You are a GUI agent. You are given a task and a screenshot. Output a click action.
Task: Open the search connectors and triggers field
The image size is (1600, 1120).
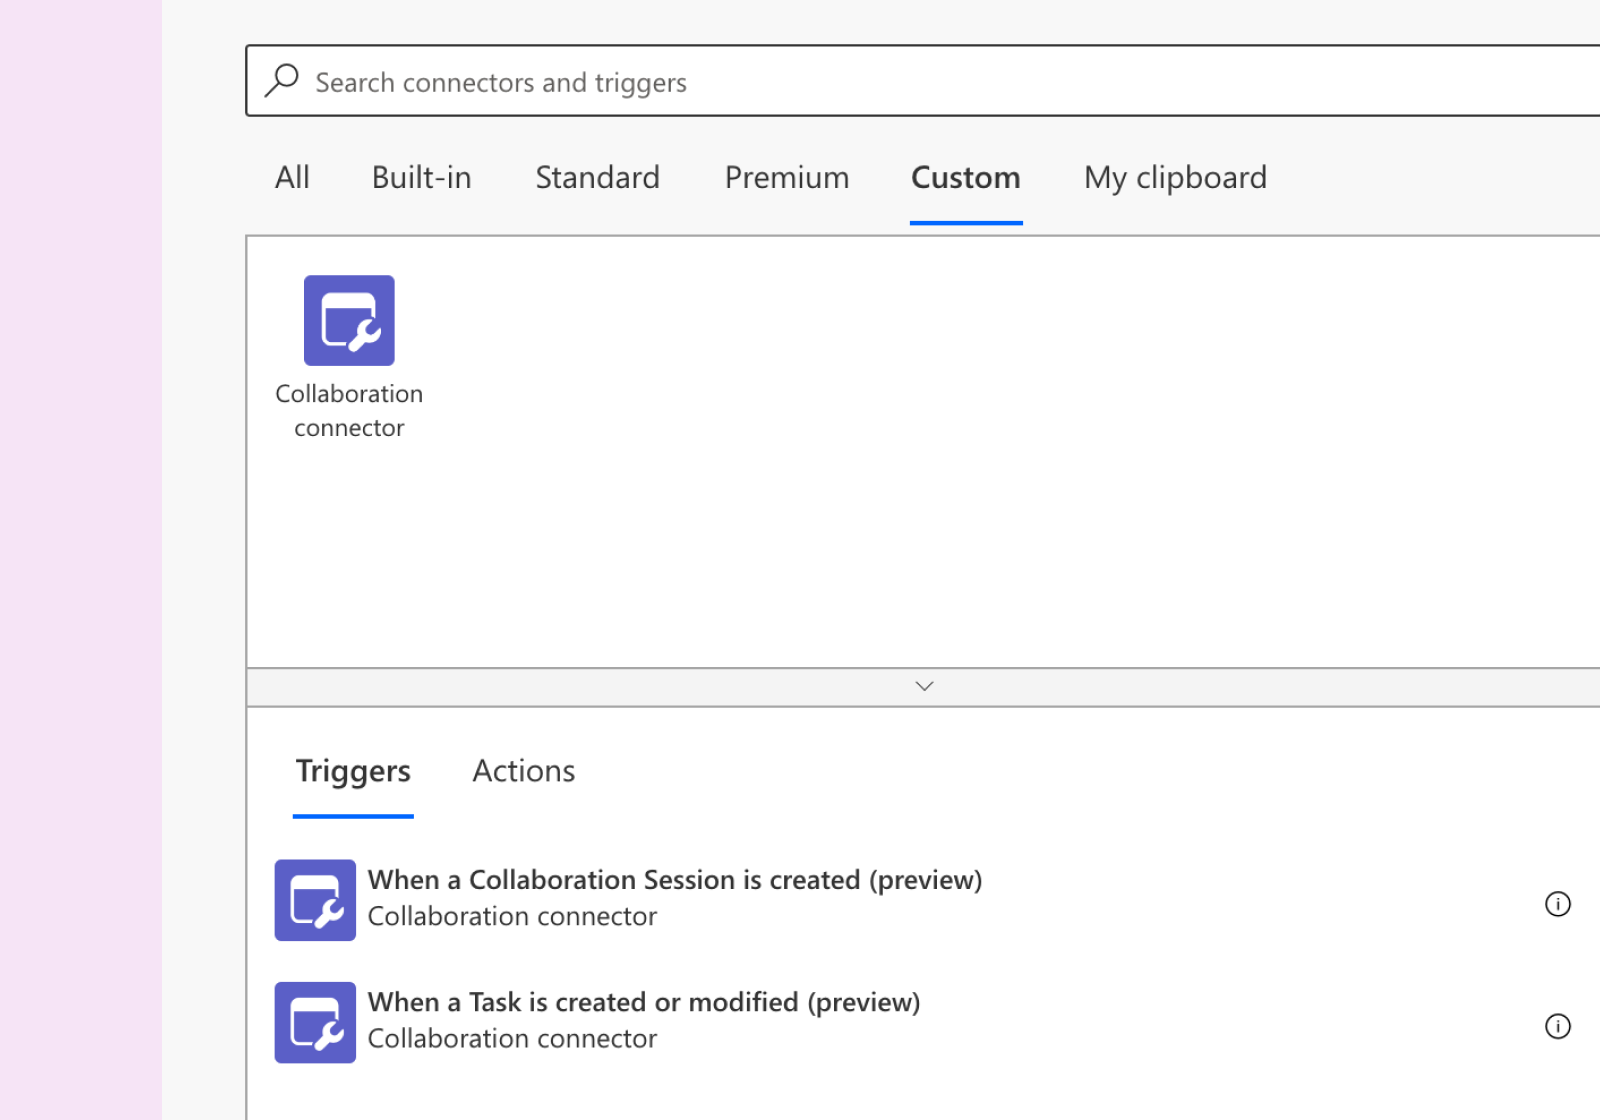pyautogui.click(x=700, y=81)
